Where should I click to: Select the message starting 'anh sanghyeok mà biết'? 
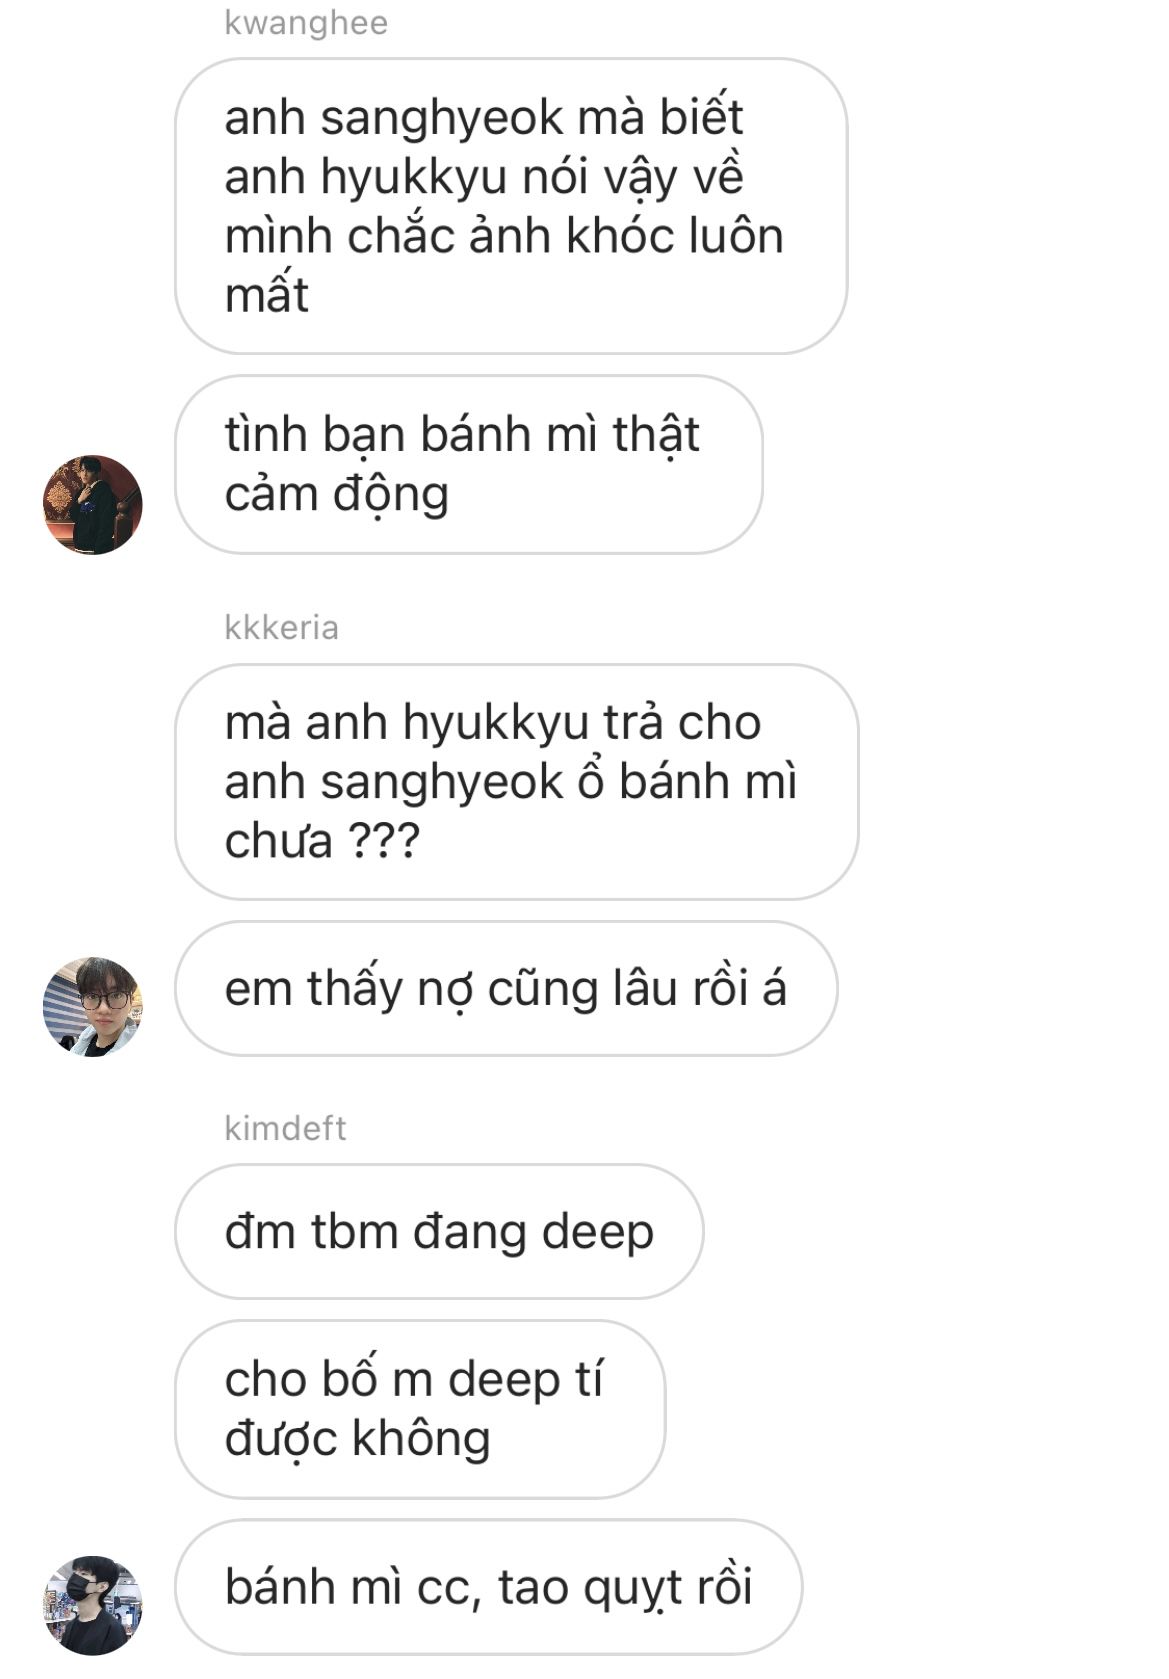511,206
